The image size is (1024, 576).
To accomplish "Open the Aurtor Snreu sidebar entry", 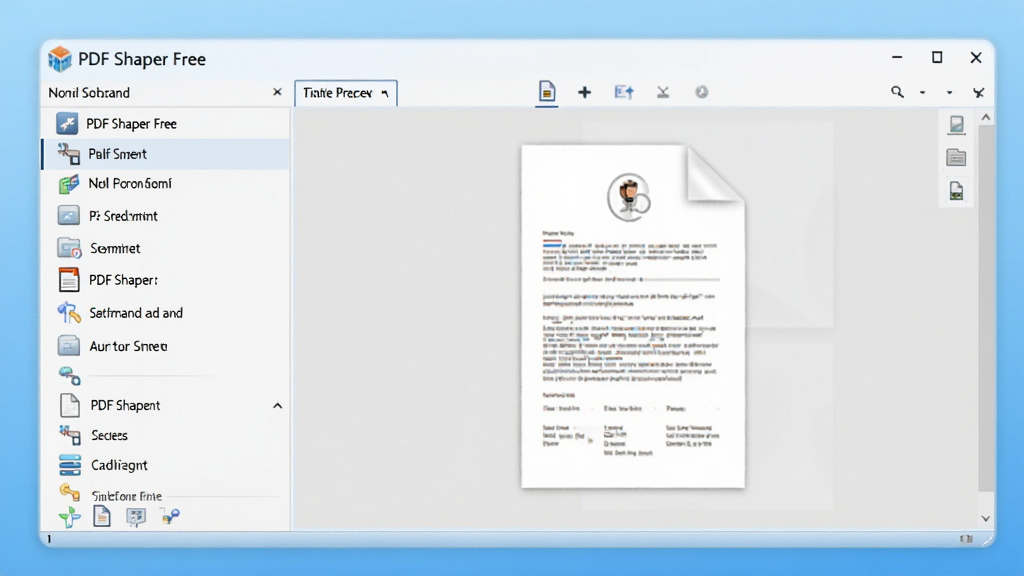I will pyautogui.click(x=166, y=346).
